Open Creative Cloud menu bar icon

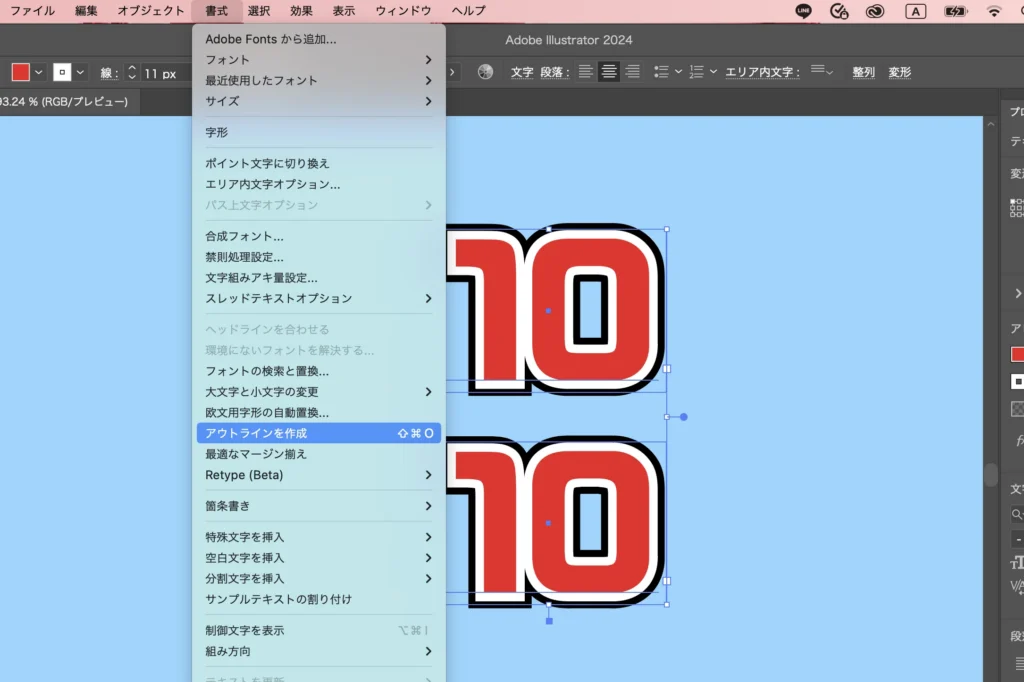[876, 11]
